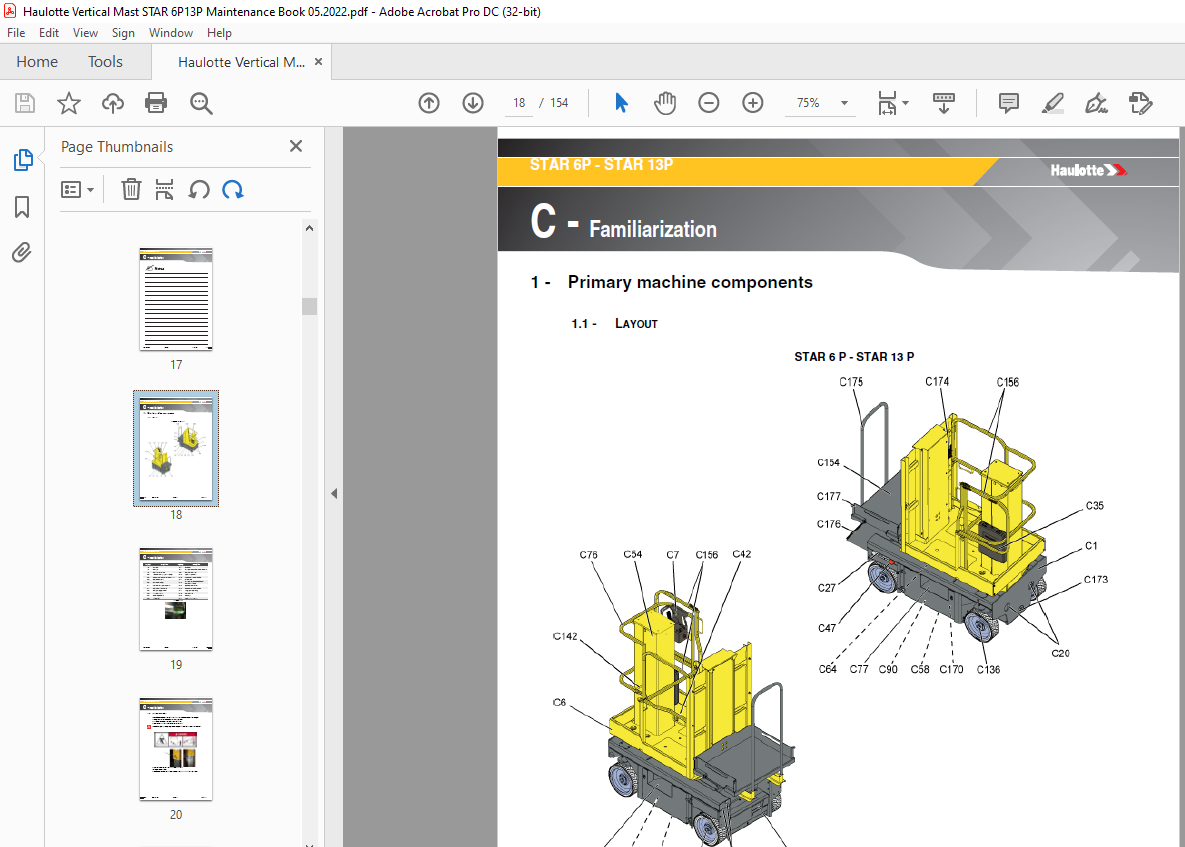This screenshot has height=847, width=1185.
Task: Close the Haulotte document tab
Action: [x=318, y=62]
